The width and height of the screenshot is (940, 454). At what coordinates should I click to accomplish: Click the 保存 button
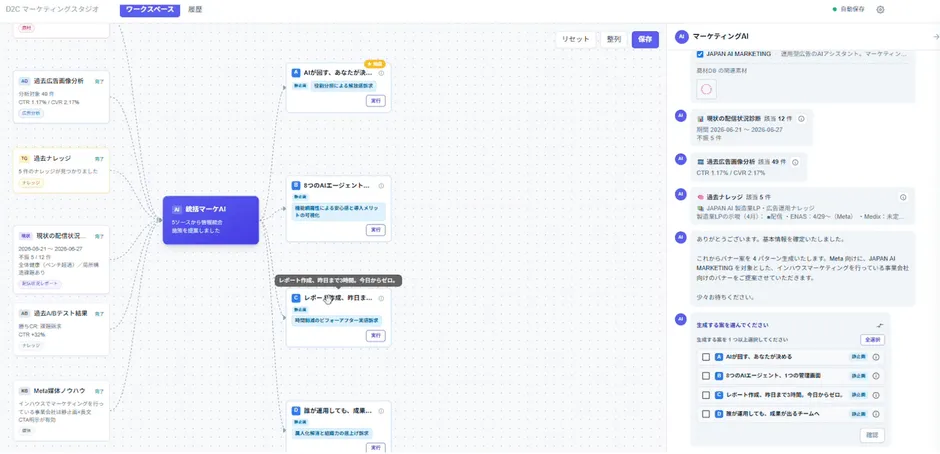(x=645, y=40)
